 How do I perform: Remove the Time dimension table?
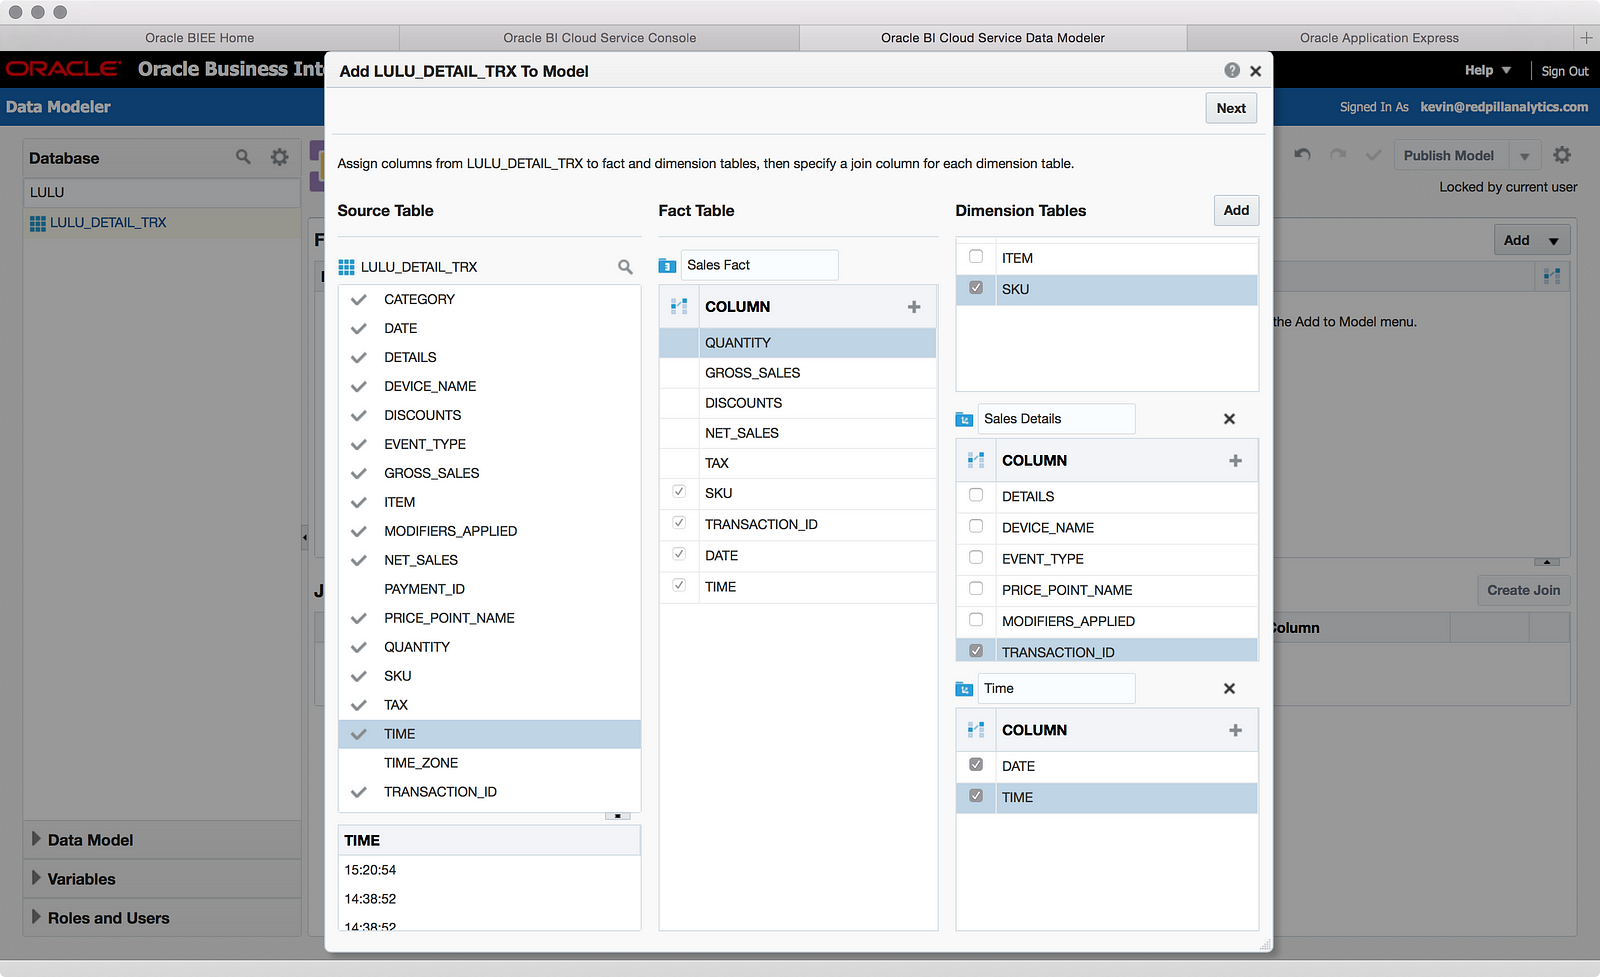(1230, 689)
